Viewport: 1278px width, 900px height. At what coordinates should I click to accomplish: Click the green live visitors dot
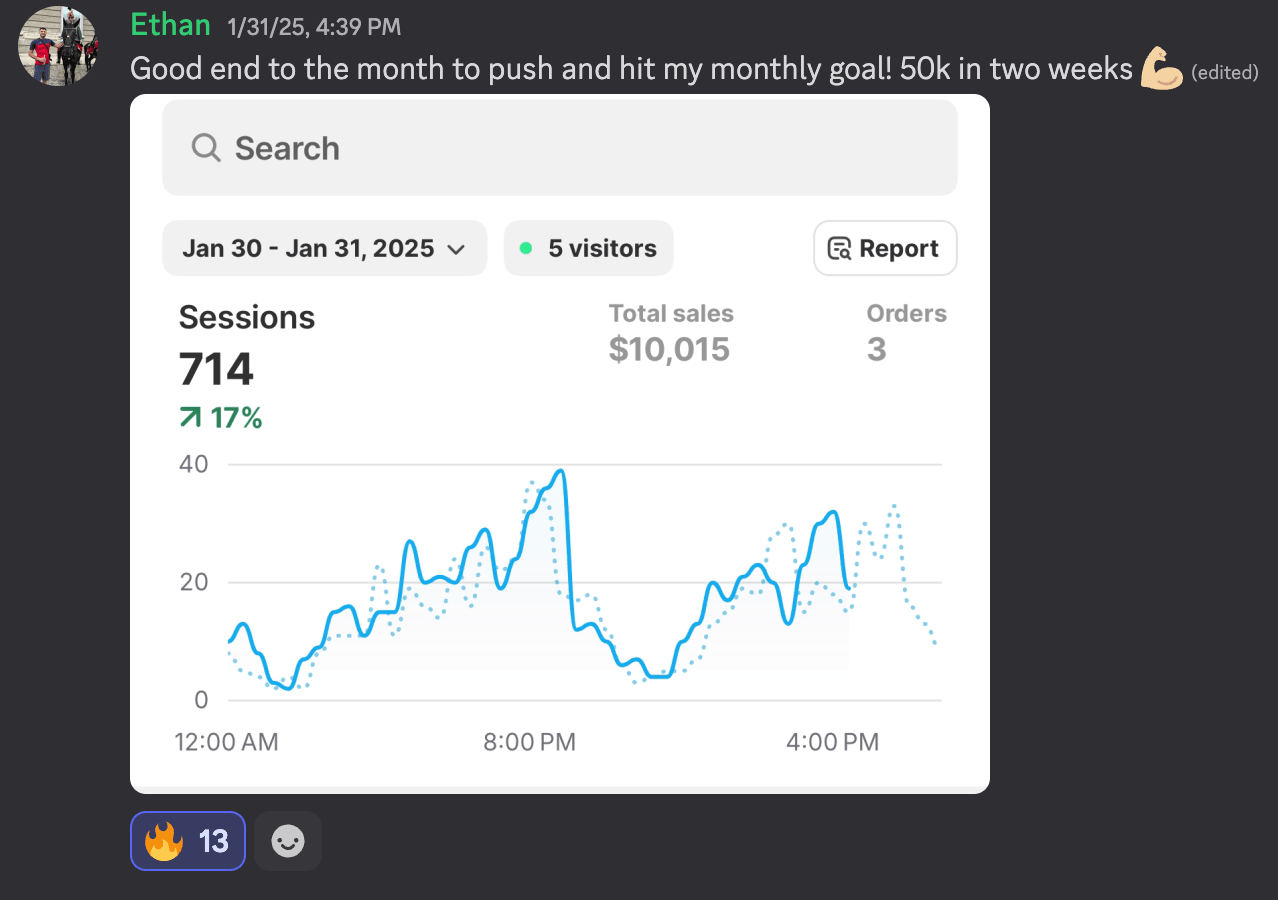(526, 248)
